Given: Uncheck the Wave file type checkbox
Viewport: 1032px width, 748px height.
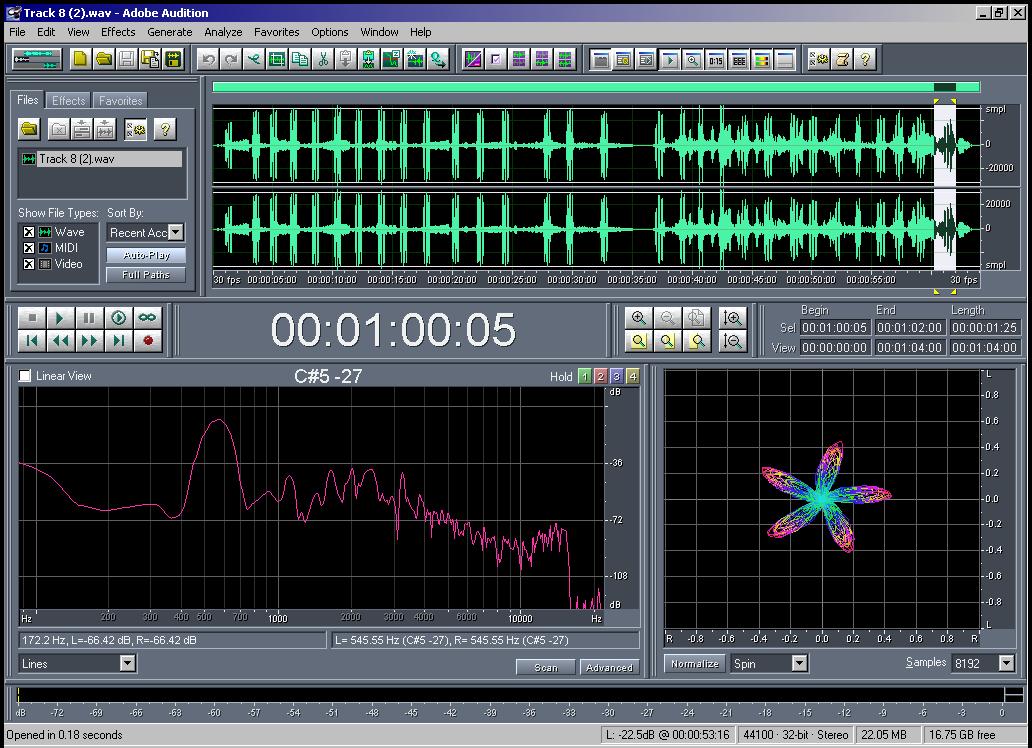Looking at the screenshot, I should pos(29,232).
